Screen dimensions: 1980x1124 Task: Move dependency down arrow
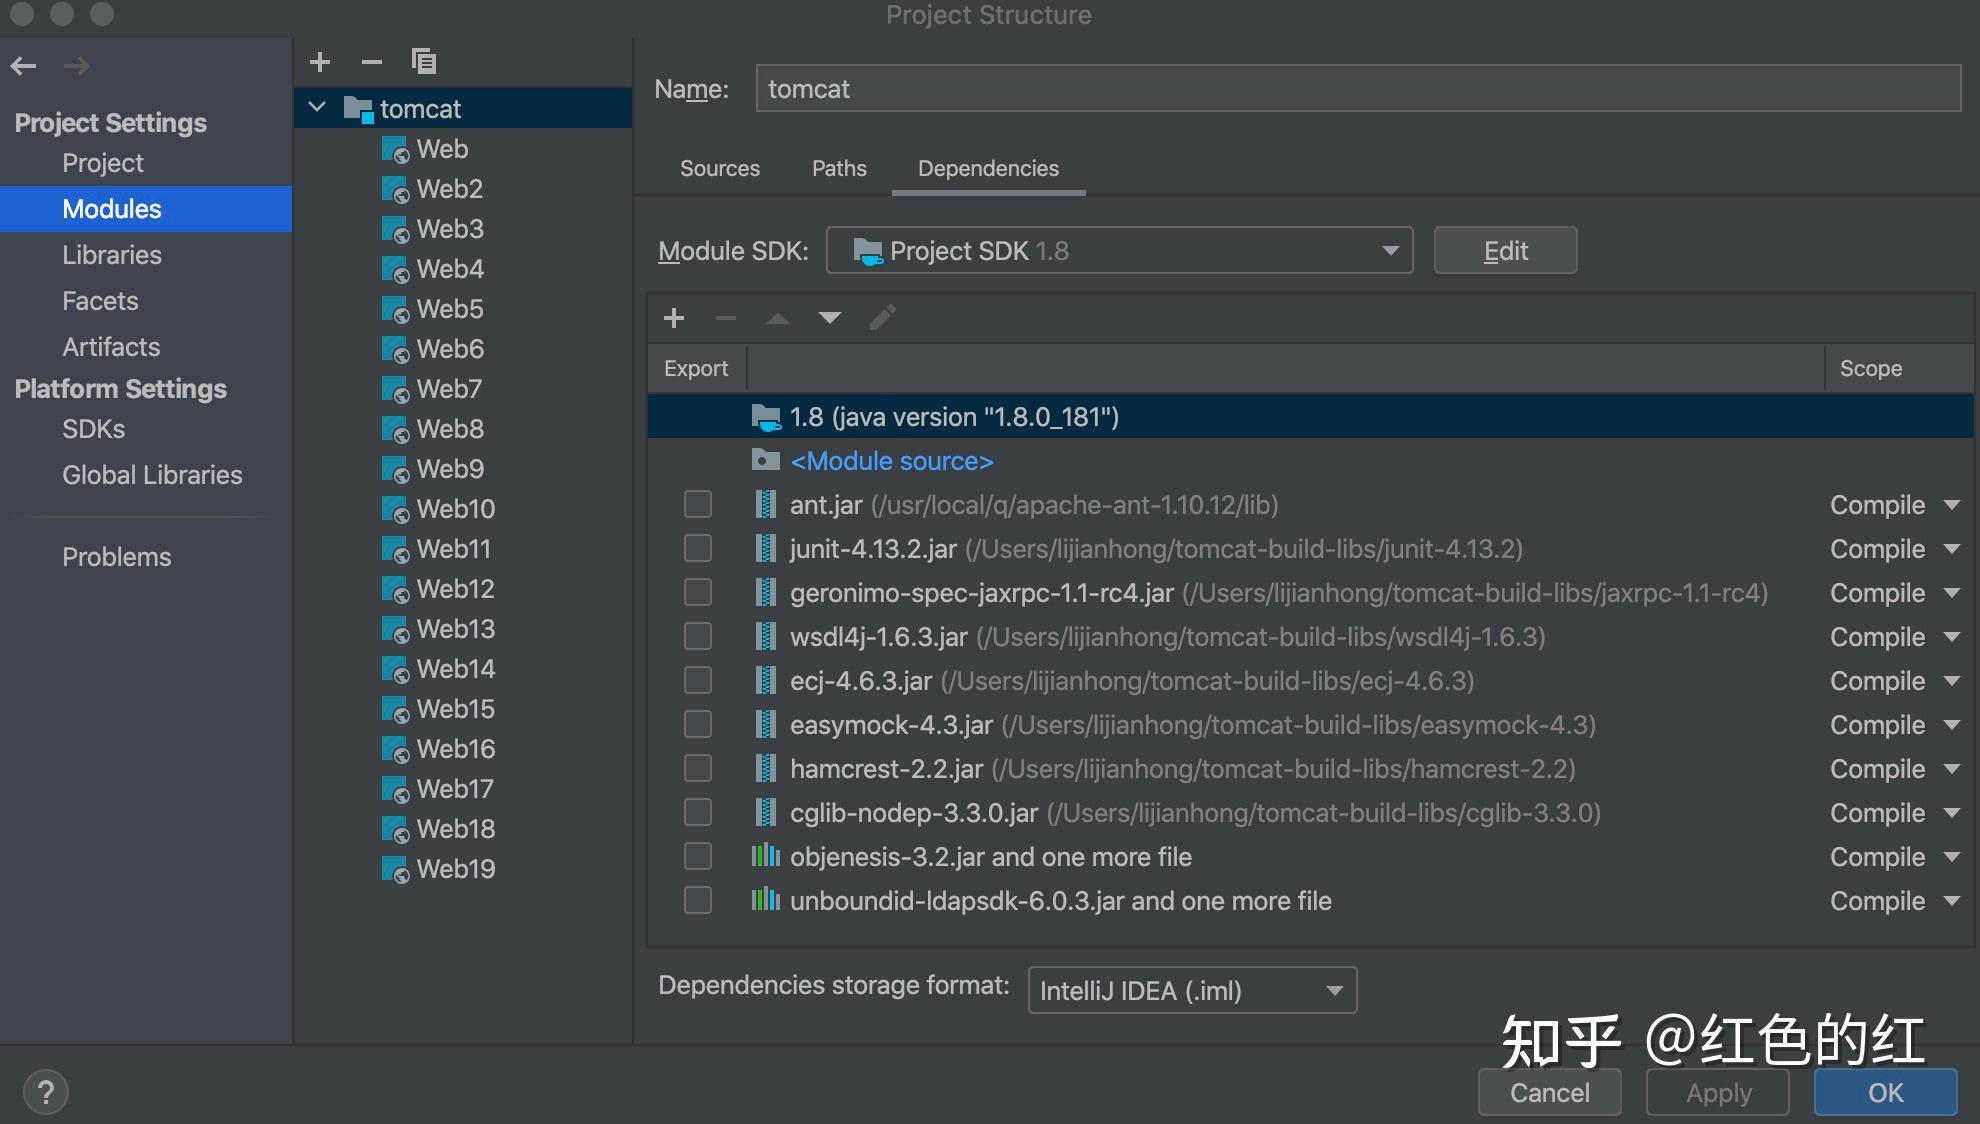830,318
